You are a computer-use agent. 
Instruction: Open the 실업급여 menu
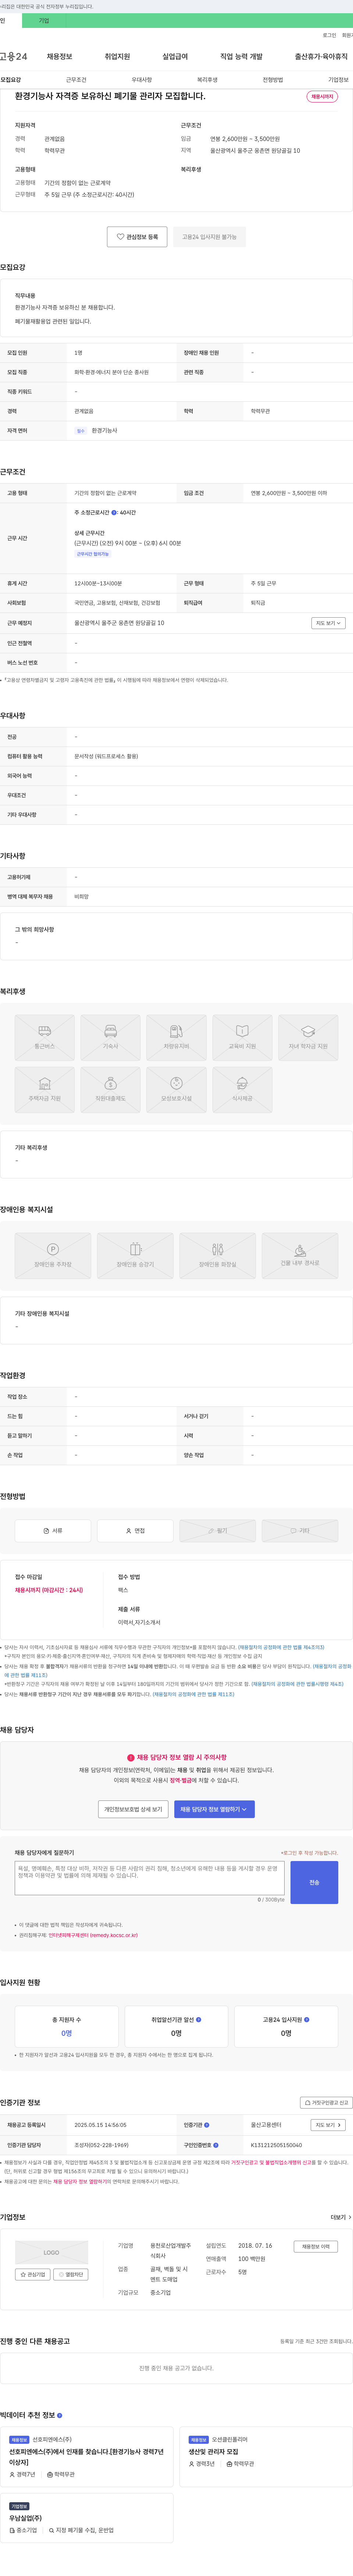pos(175,57)
